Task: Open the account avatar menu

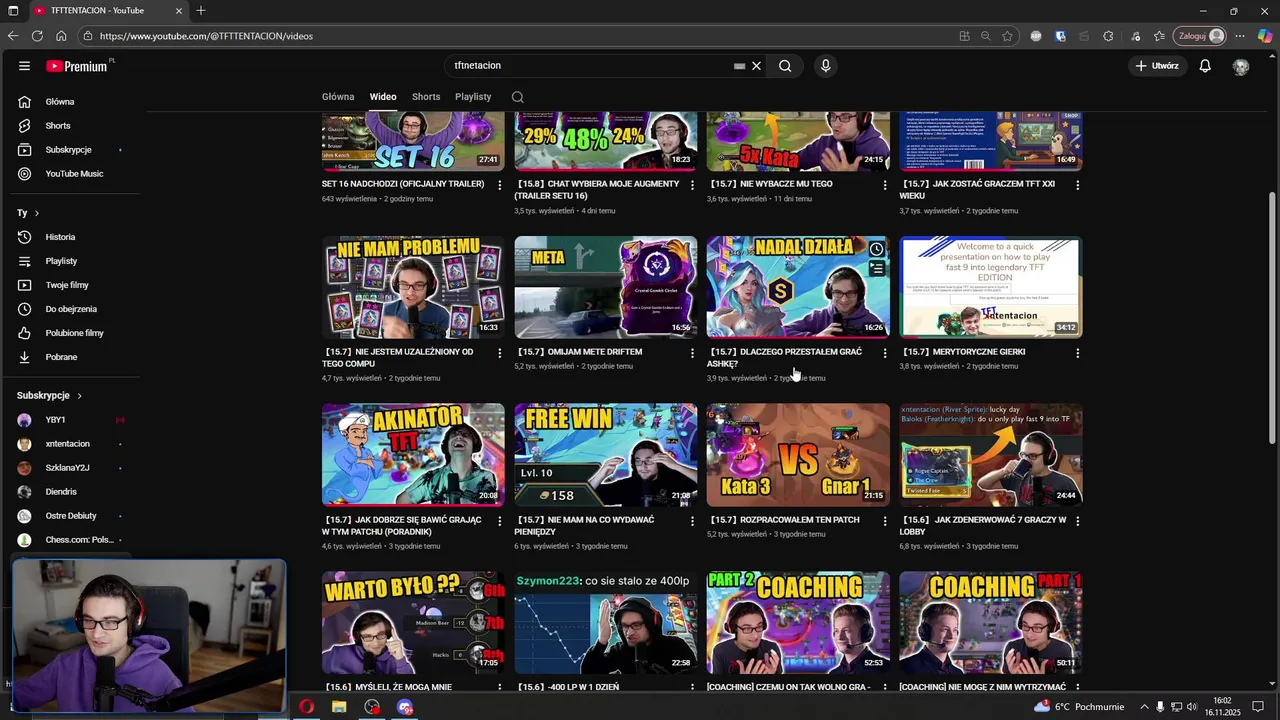Action: click(1241, 66)
